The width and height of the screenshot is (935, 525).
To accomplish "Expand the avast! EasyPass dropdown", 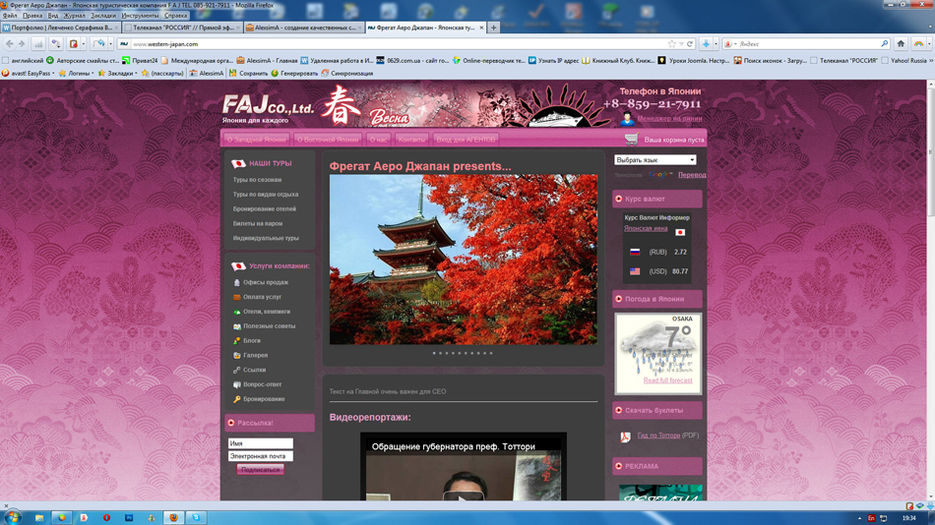I will 53,73.
